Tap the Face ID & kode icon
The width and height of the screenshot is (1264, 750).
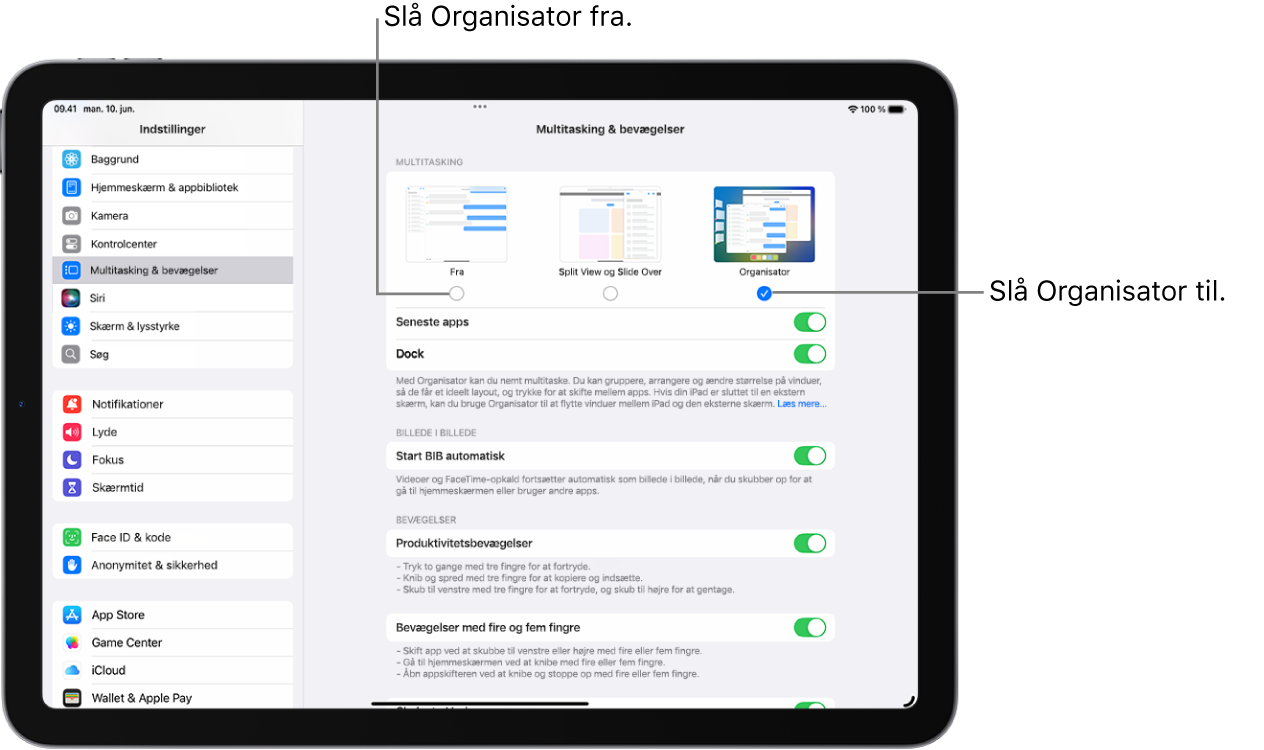point(72,537)
